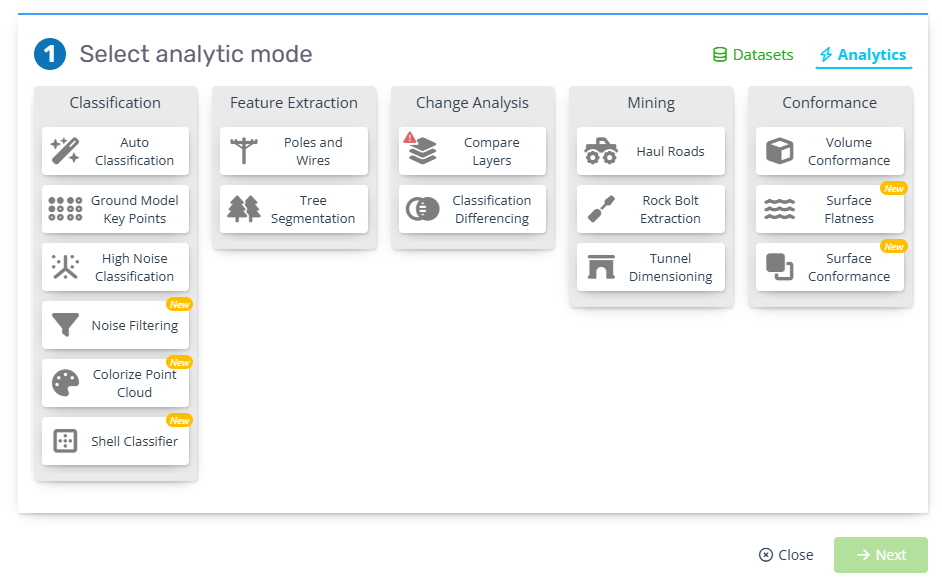This screenshot has height=580, width=942.
Task: Open the Analytics tab
Action: (863, 55)
